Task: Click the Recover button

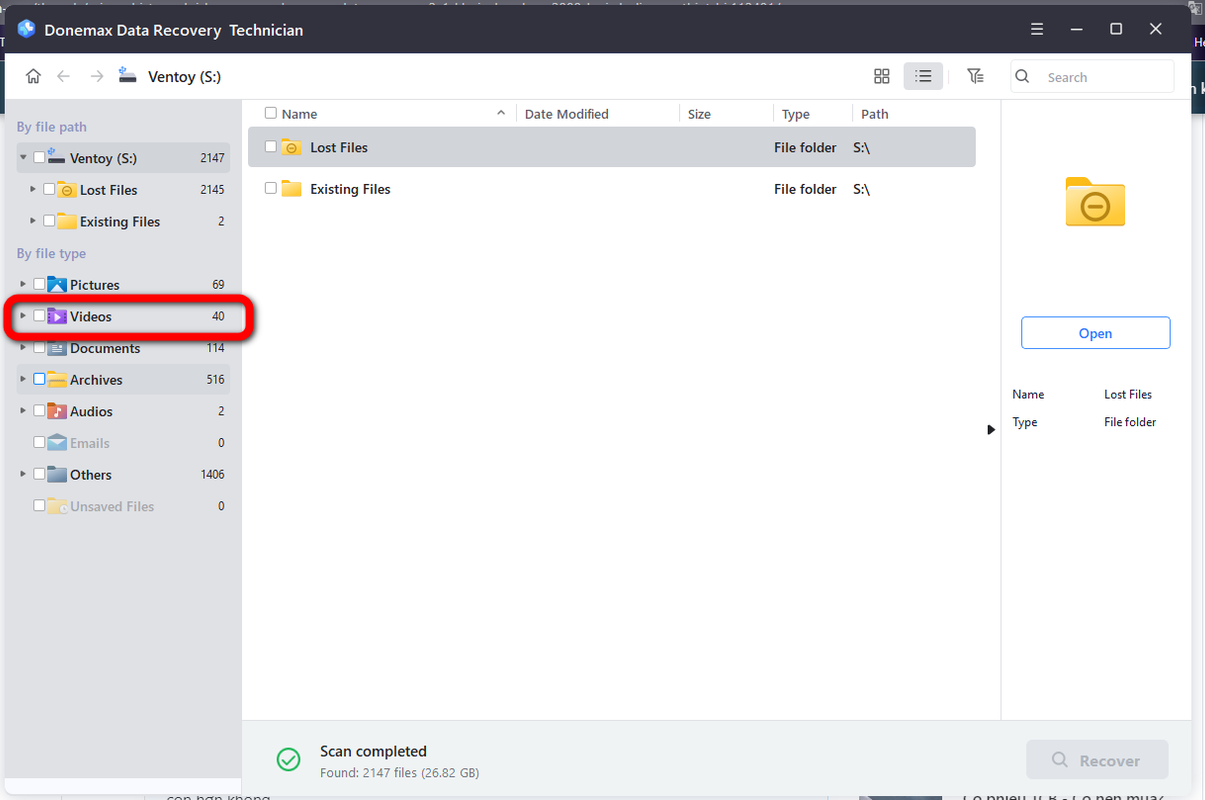Action: (x=1097, y=760)
